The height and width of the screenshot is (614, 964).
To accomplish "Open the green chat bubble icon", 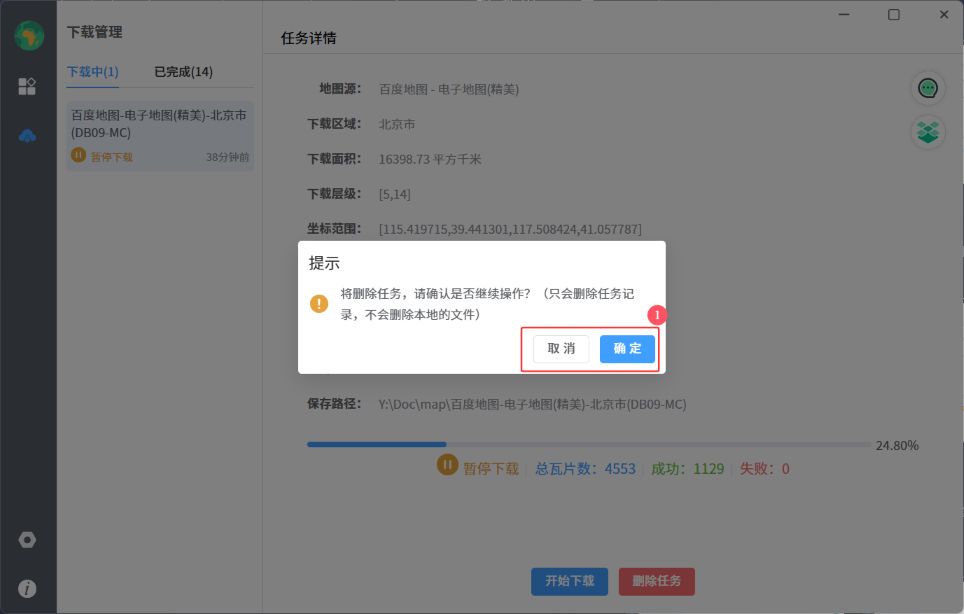I will coord(928,88).
